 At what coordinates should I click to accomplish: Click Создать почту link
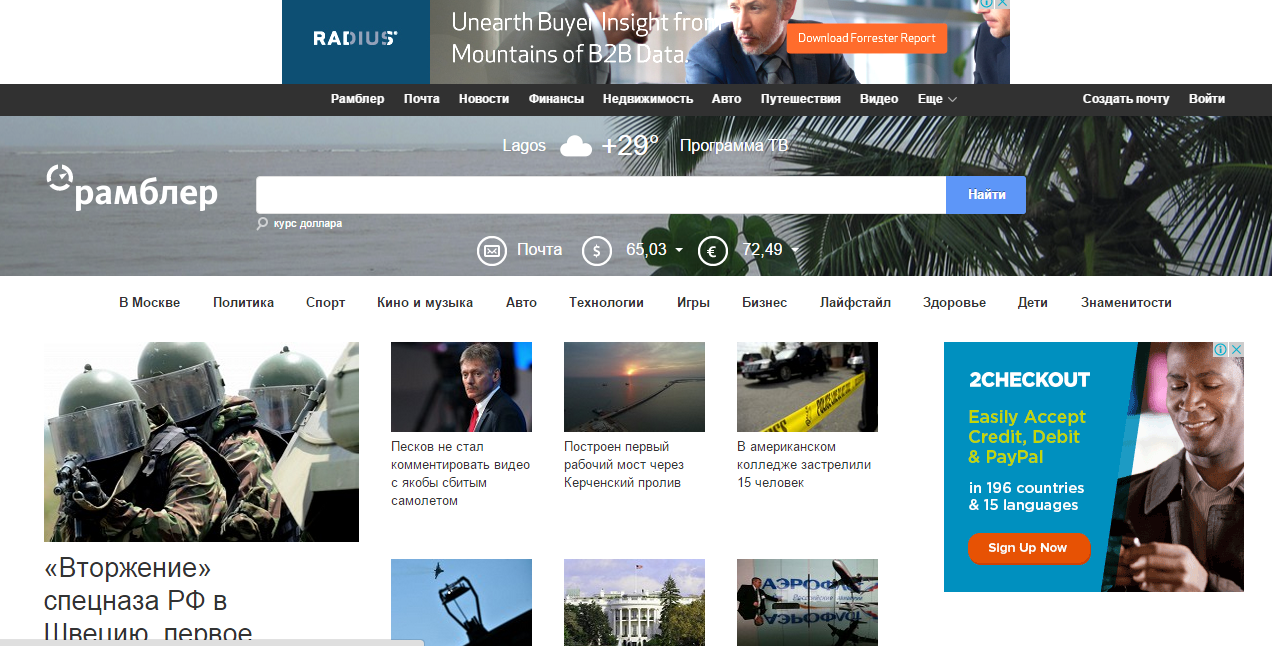coord(1125,99)
